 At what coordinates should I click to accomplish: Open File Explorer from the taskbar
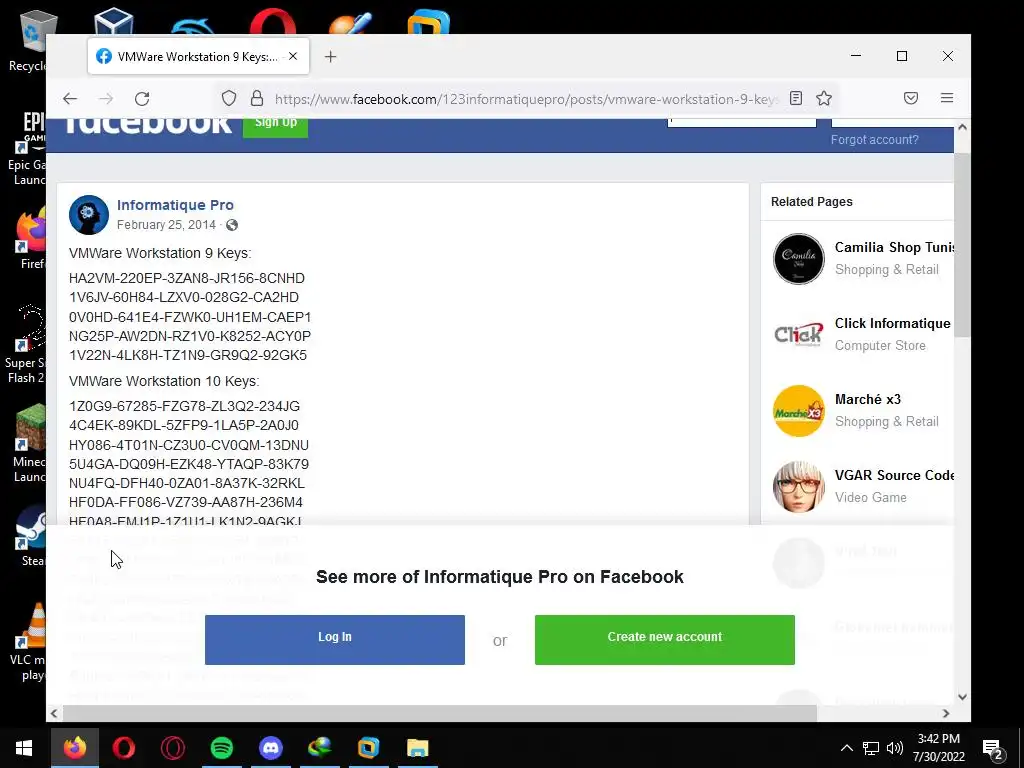(417, 748)
